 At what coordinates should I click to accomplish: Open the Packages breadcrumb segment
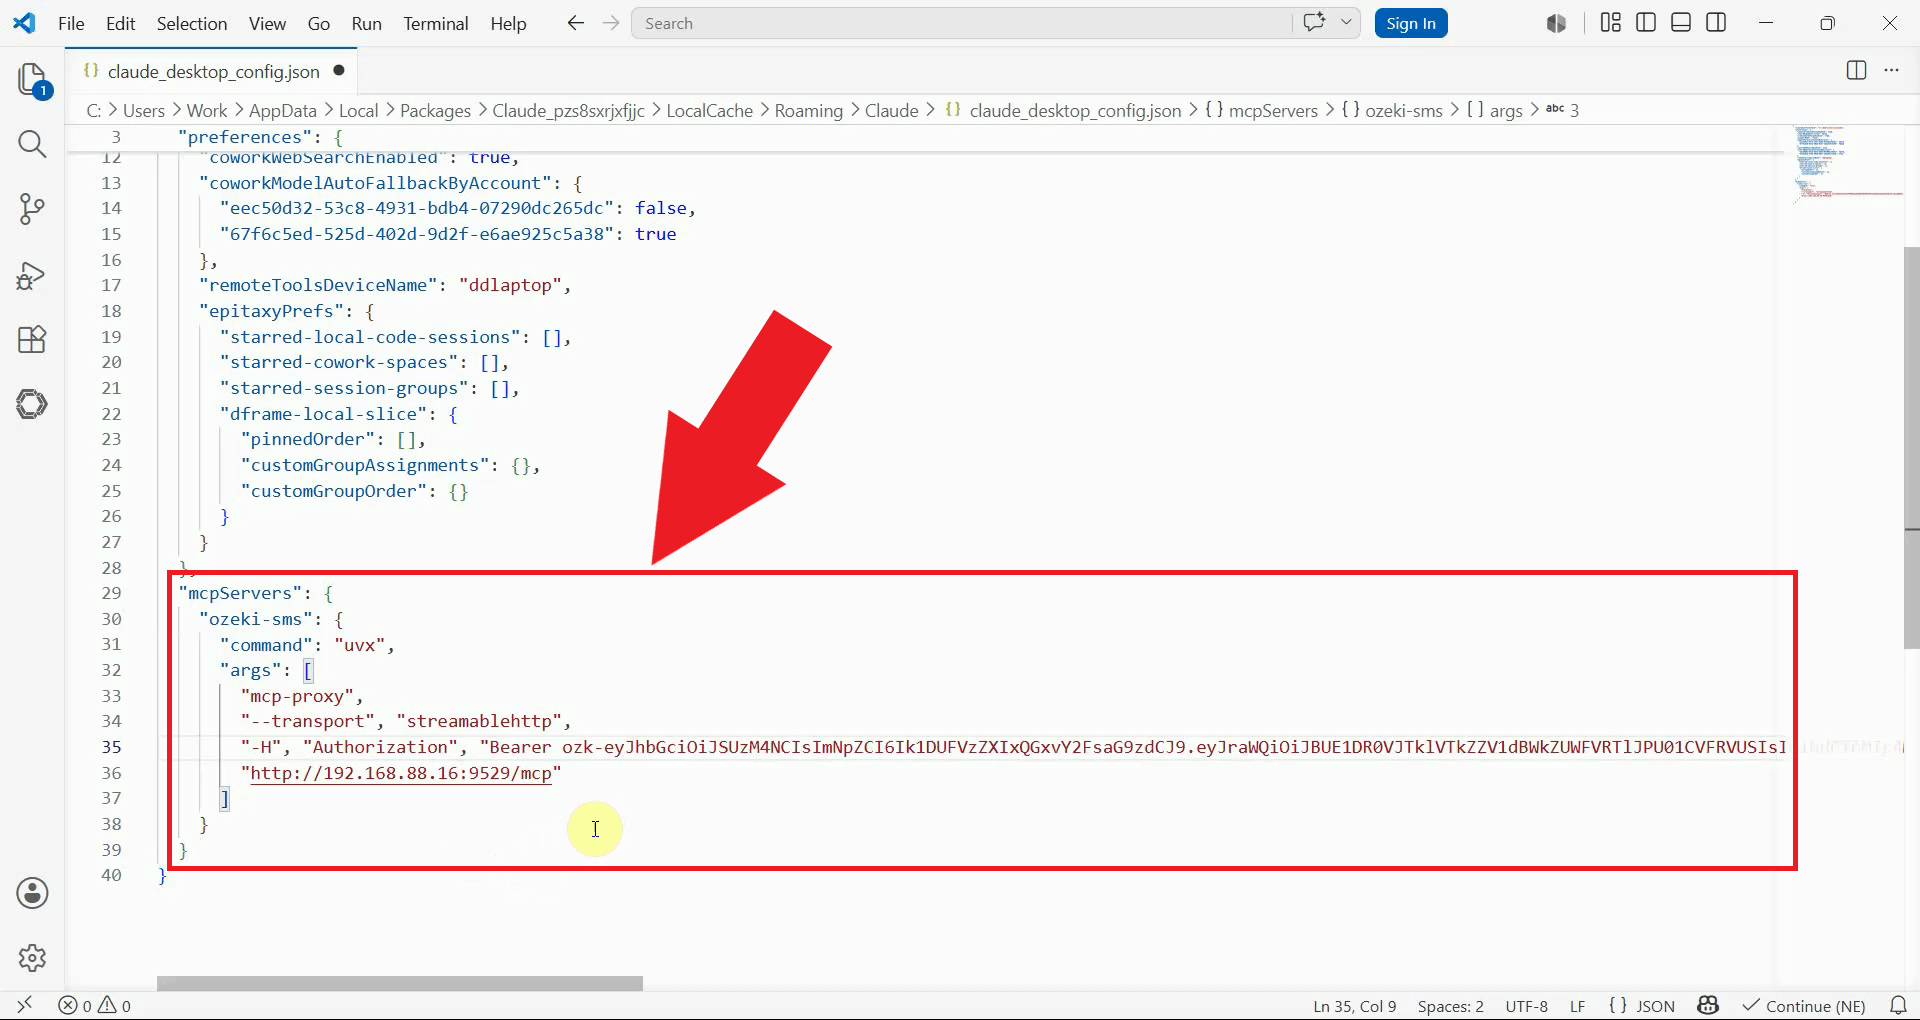click(x=435, y=110)
